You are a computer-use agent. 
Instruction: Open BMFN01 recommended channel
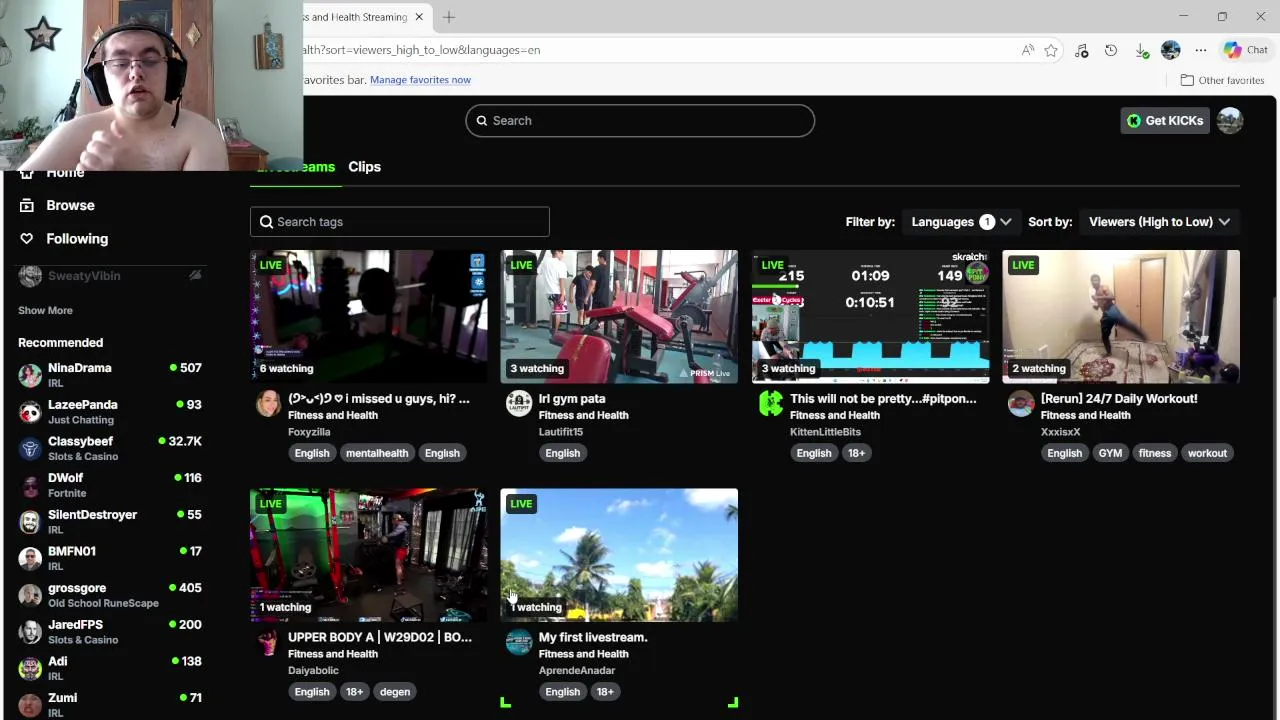(110, 558)
